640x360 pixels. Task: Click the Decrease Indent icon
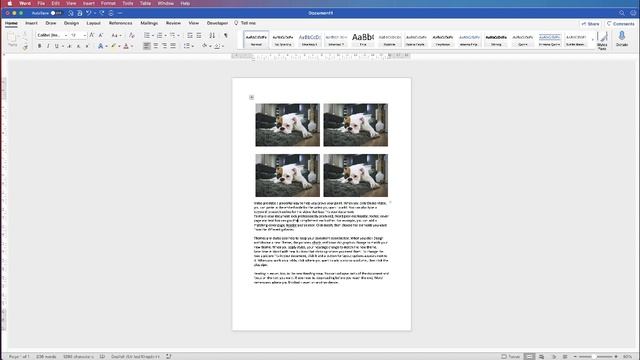[x=190, y=36]
